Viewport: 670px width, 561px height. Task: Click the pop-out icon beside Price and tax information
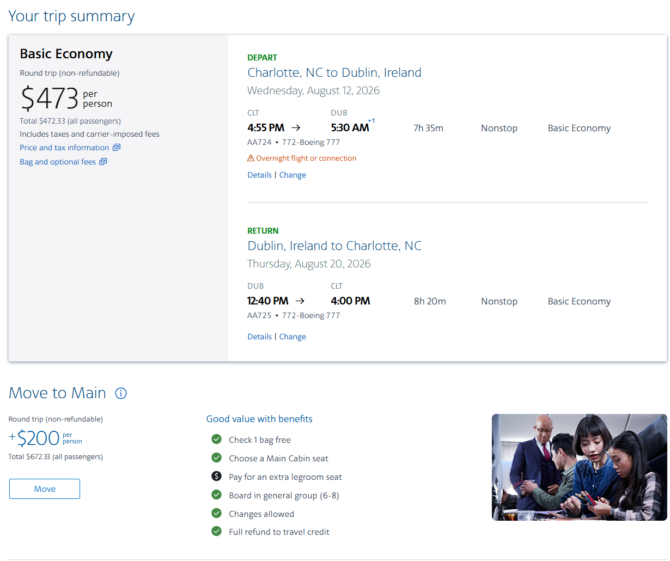(117, 148)
